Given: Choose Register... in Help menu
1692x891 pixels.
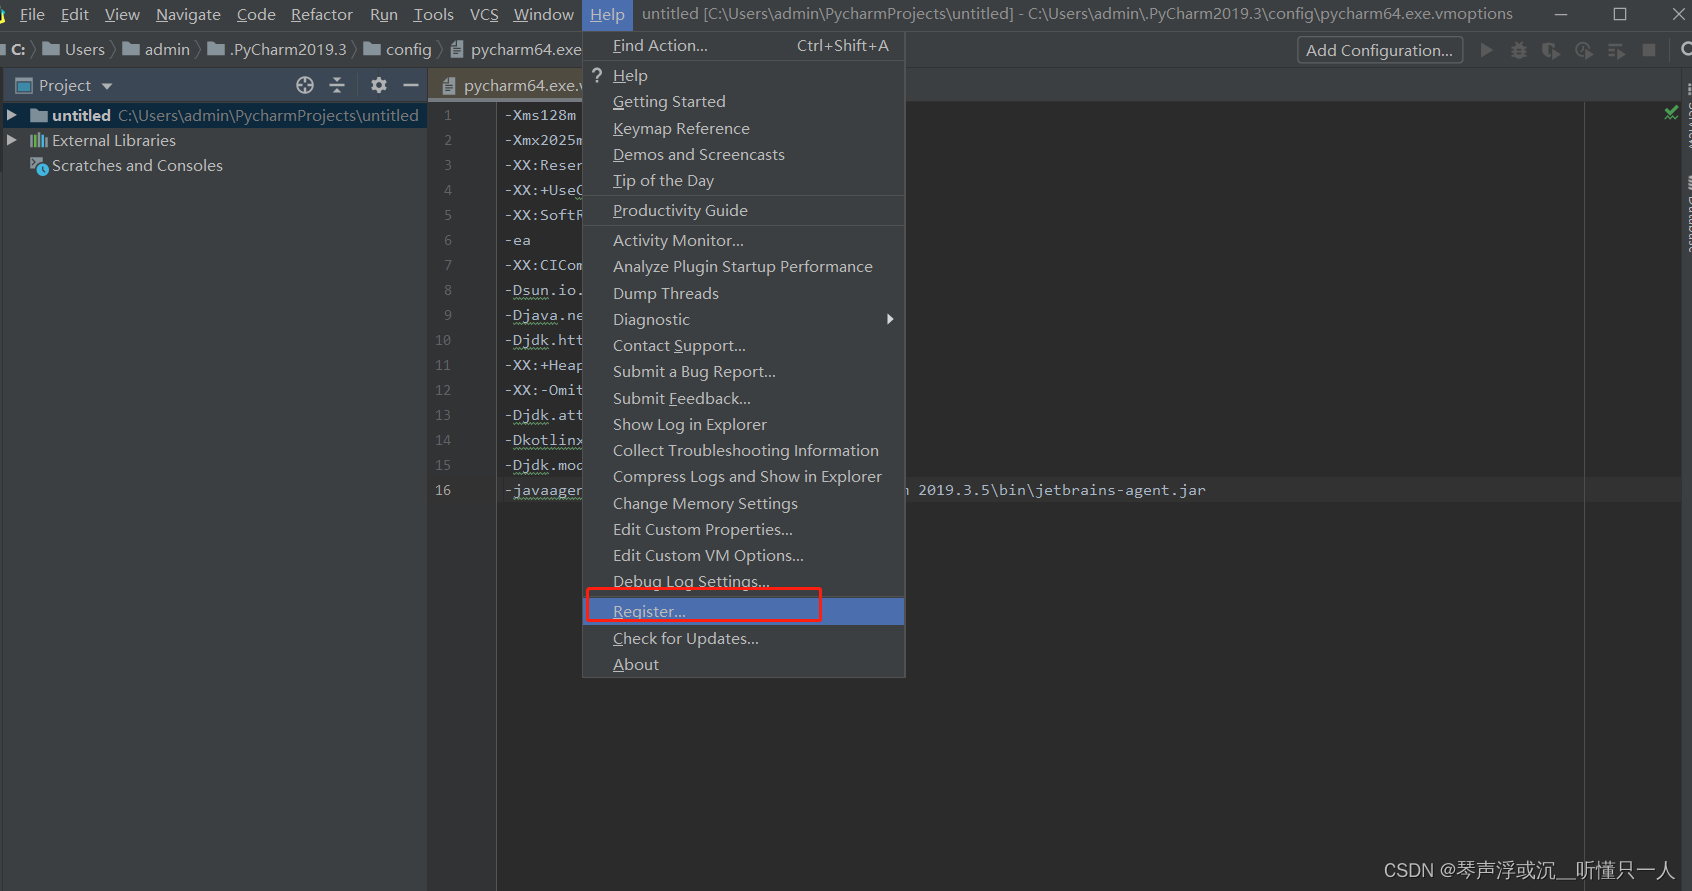Looking at the screenshot, I should [743, 611].
